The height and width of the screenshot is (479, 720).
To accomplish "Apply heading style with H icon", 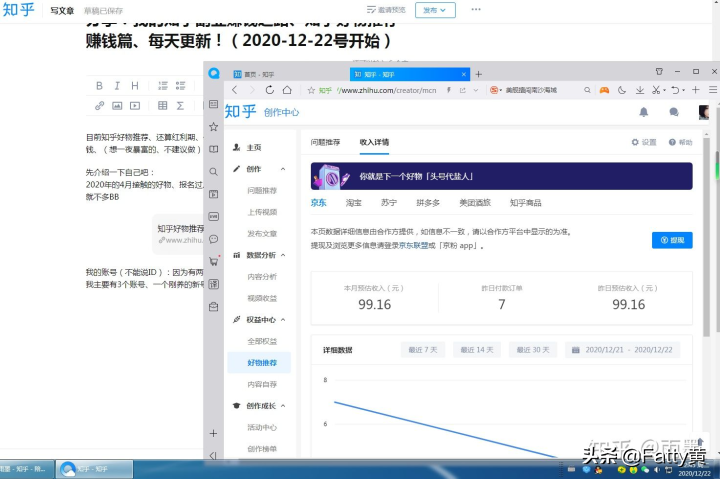I will click(x=135, y=85).
